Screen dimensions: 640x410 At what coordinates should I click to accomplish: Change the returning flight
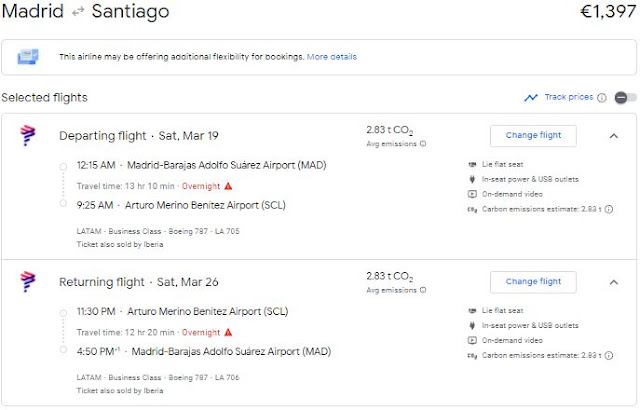(x=533, y=281)
